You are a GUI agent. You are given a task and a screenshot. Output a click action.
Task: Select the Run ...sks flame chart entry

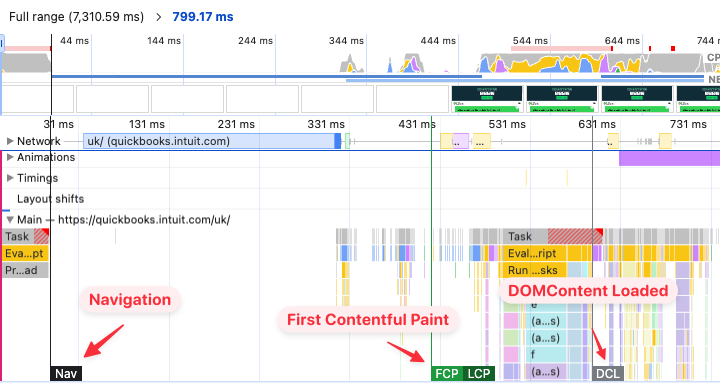[535, 270]
